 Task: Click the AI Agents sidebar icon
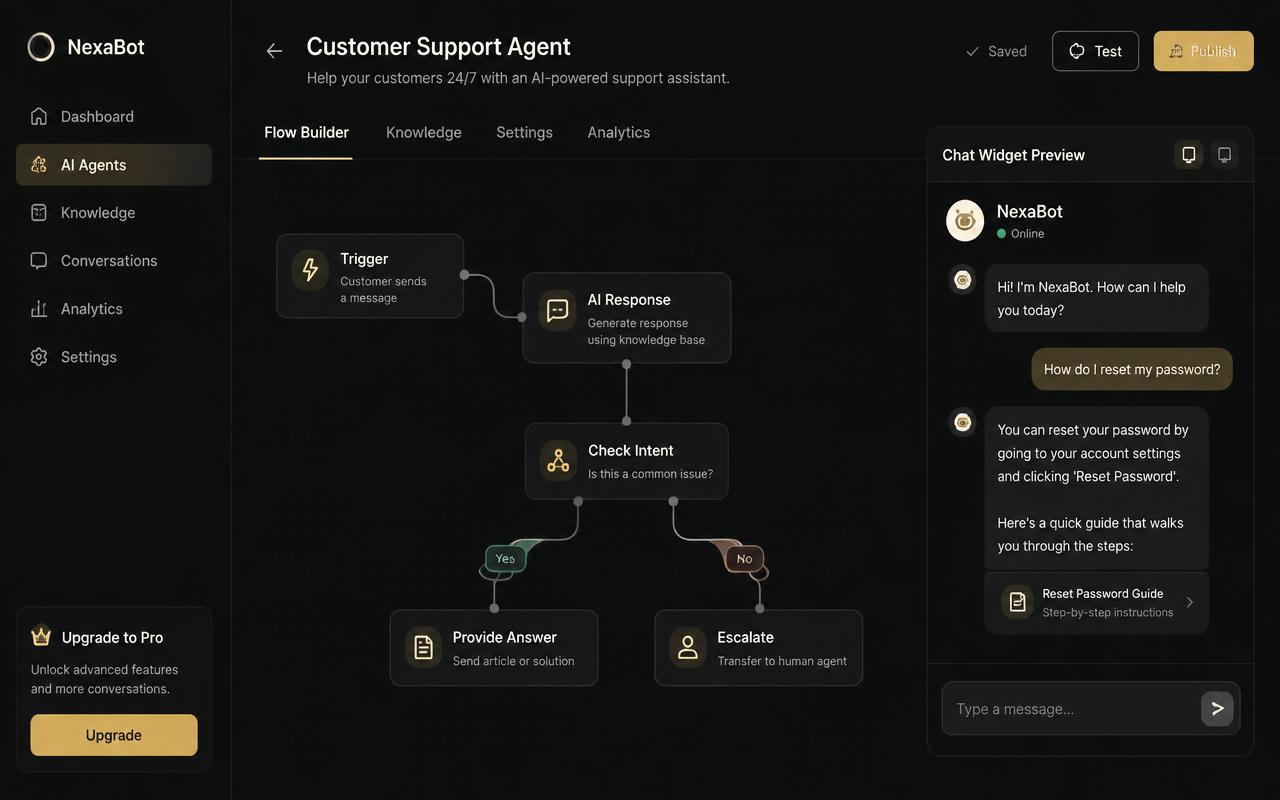click(x=39, y=165)
